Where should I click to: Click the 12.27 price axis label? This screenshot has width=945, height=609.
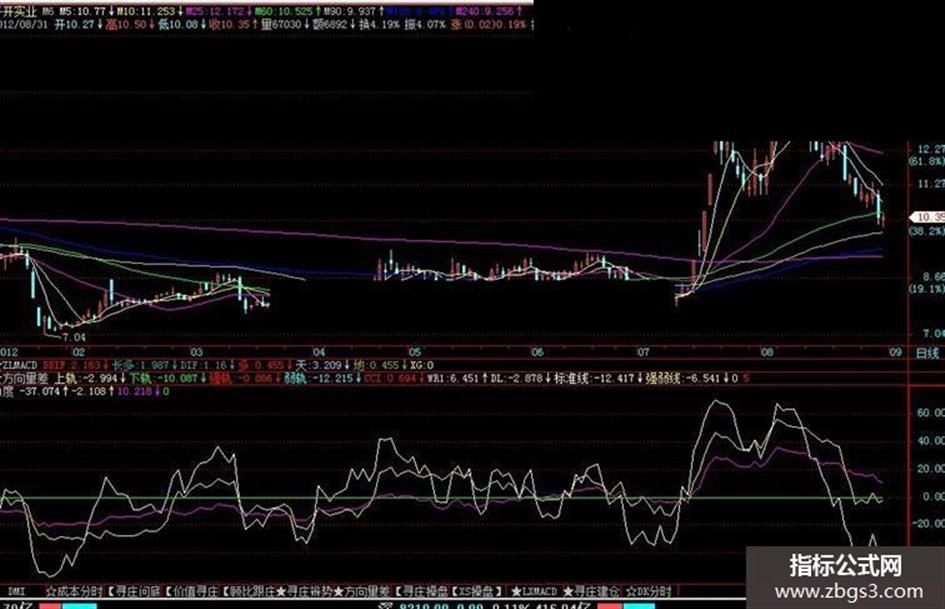[x=931, y=149]
